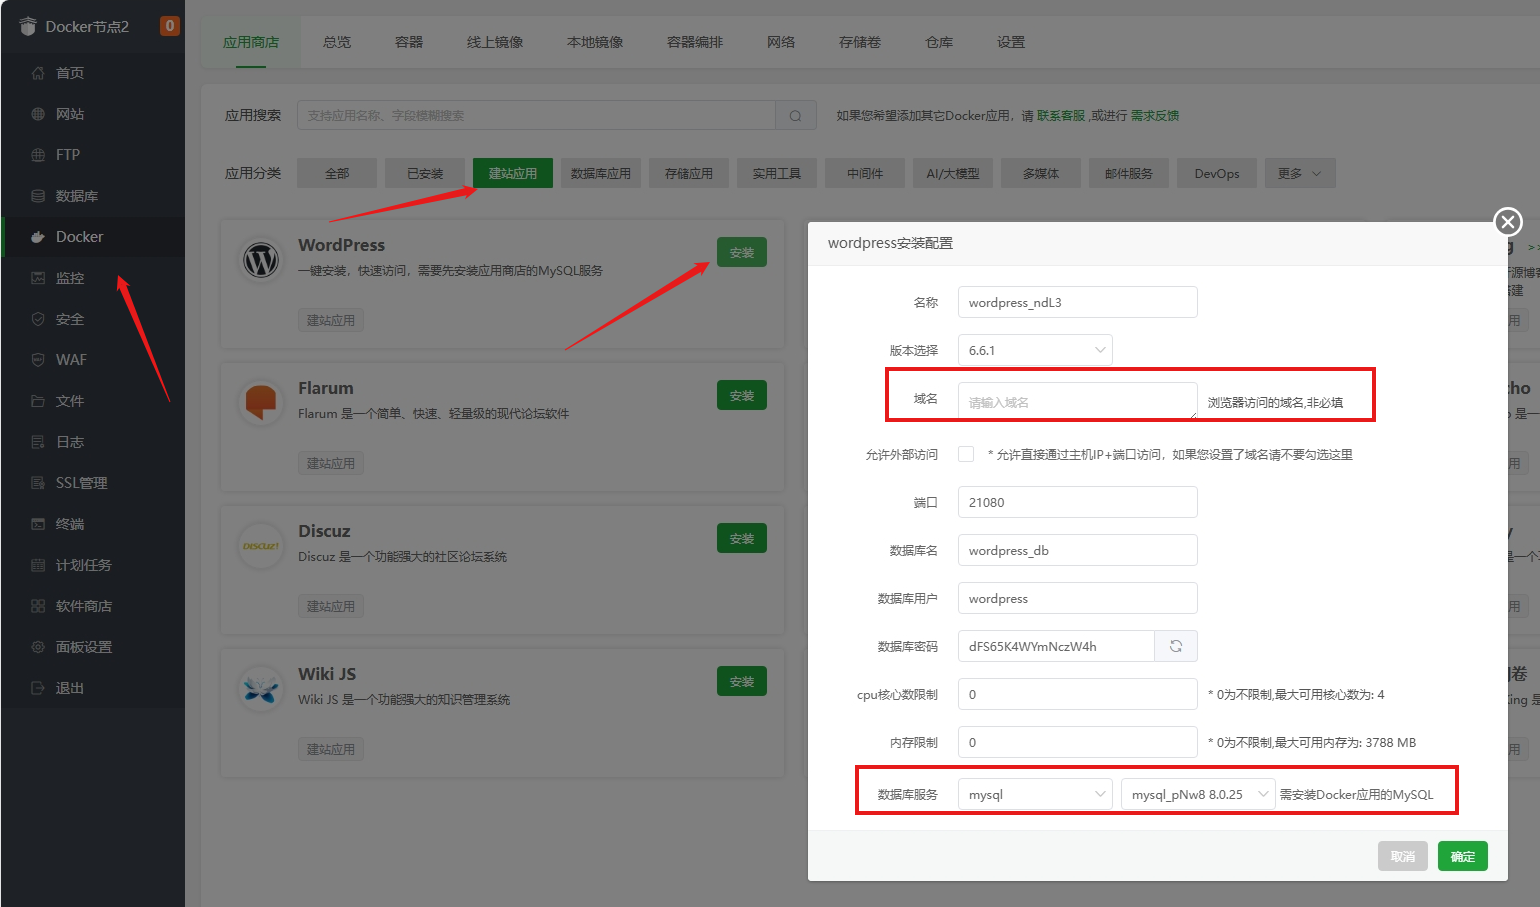1540x907 pixels.
Task: Regenerate the database password with refresh icon
Action: [x=1176, y=646]
